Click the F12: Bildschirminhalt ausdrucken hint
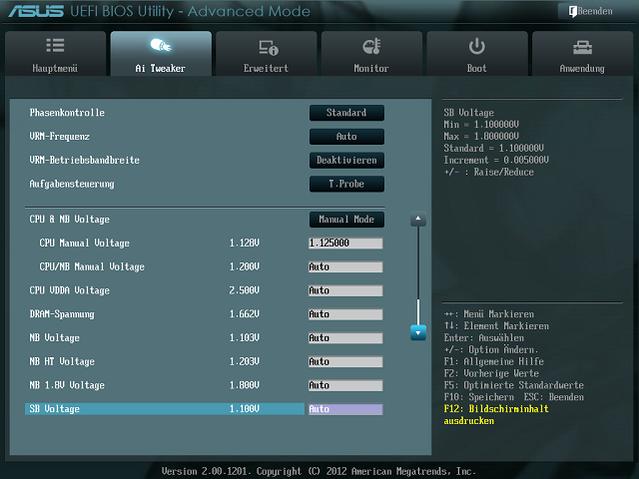Image resolution: width=639 pixels, height=479 pixels. click(496, 415)
